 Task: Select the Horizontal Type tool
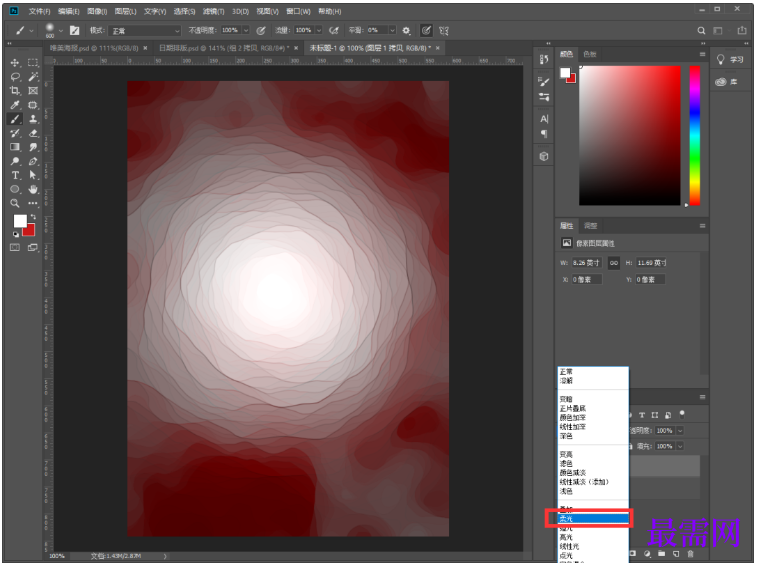coord(15,175)
